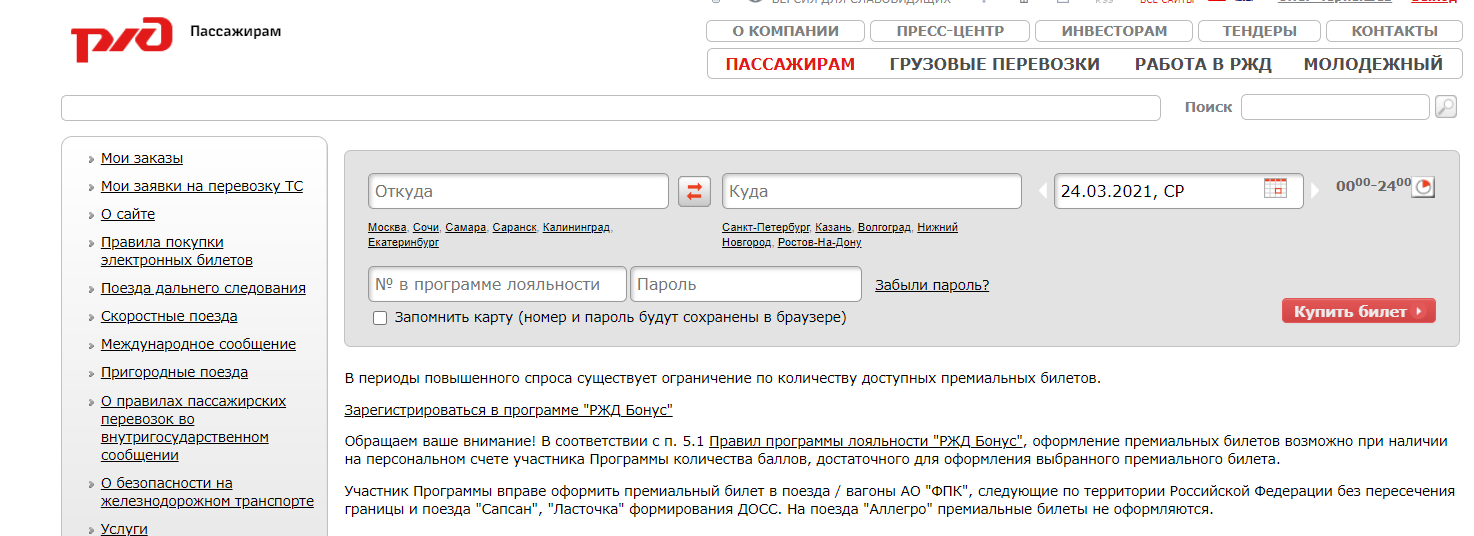This screenshot has width=1474, height=536.
Task: Go to next date arrow
Action: [x=1315, y=190]
